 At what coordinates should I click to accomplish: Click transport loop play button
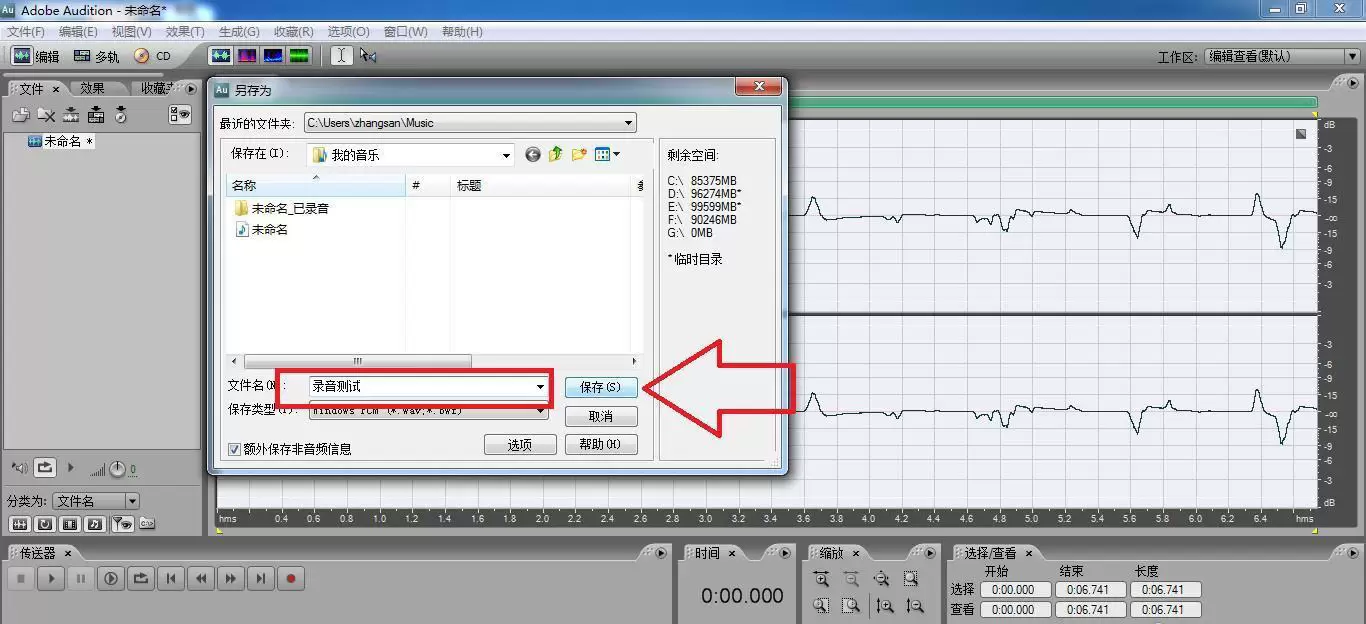click(141, 578)
